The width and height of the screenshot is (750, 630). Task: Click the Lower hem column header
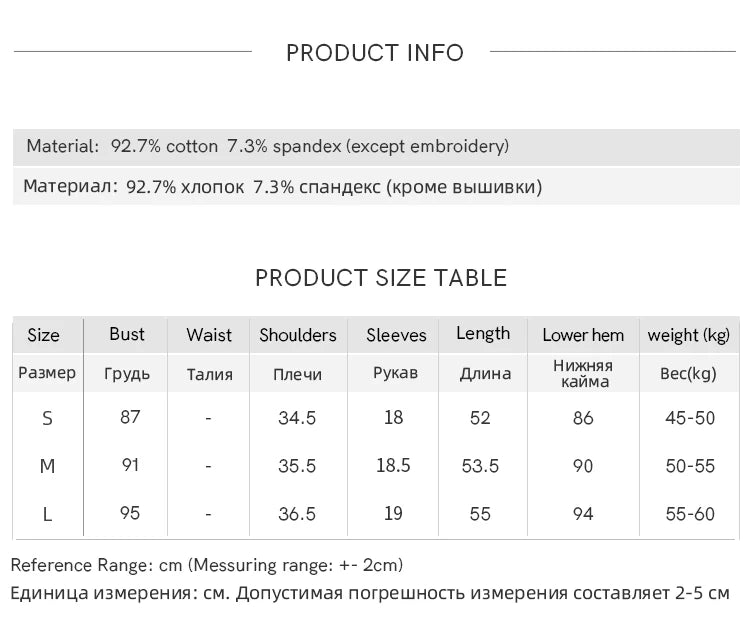click(583, 335)
